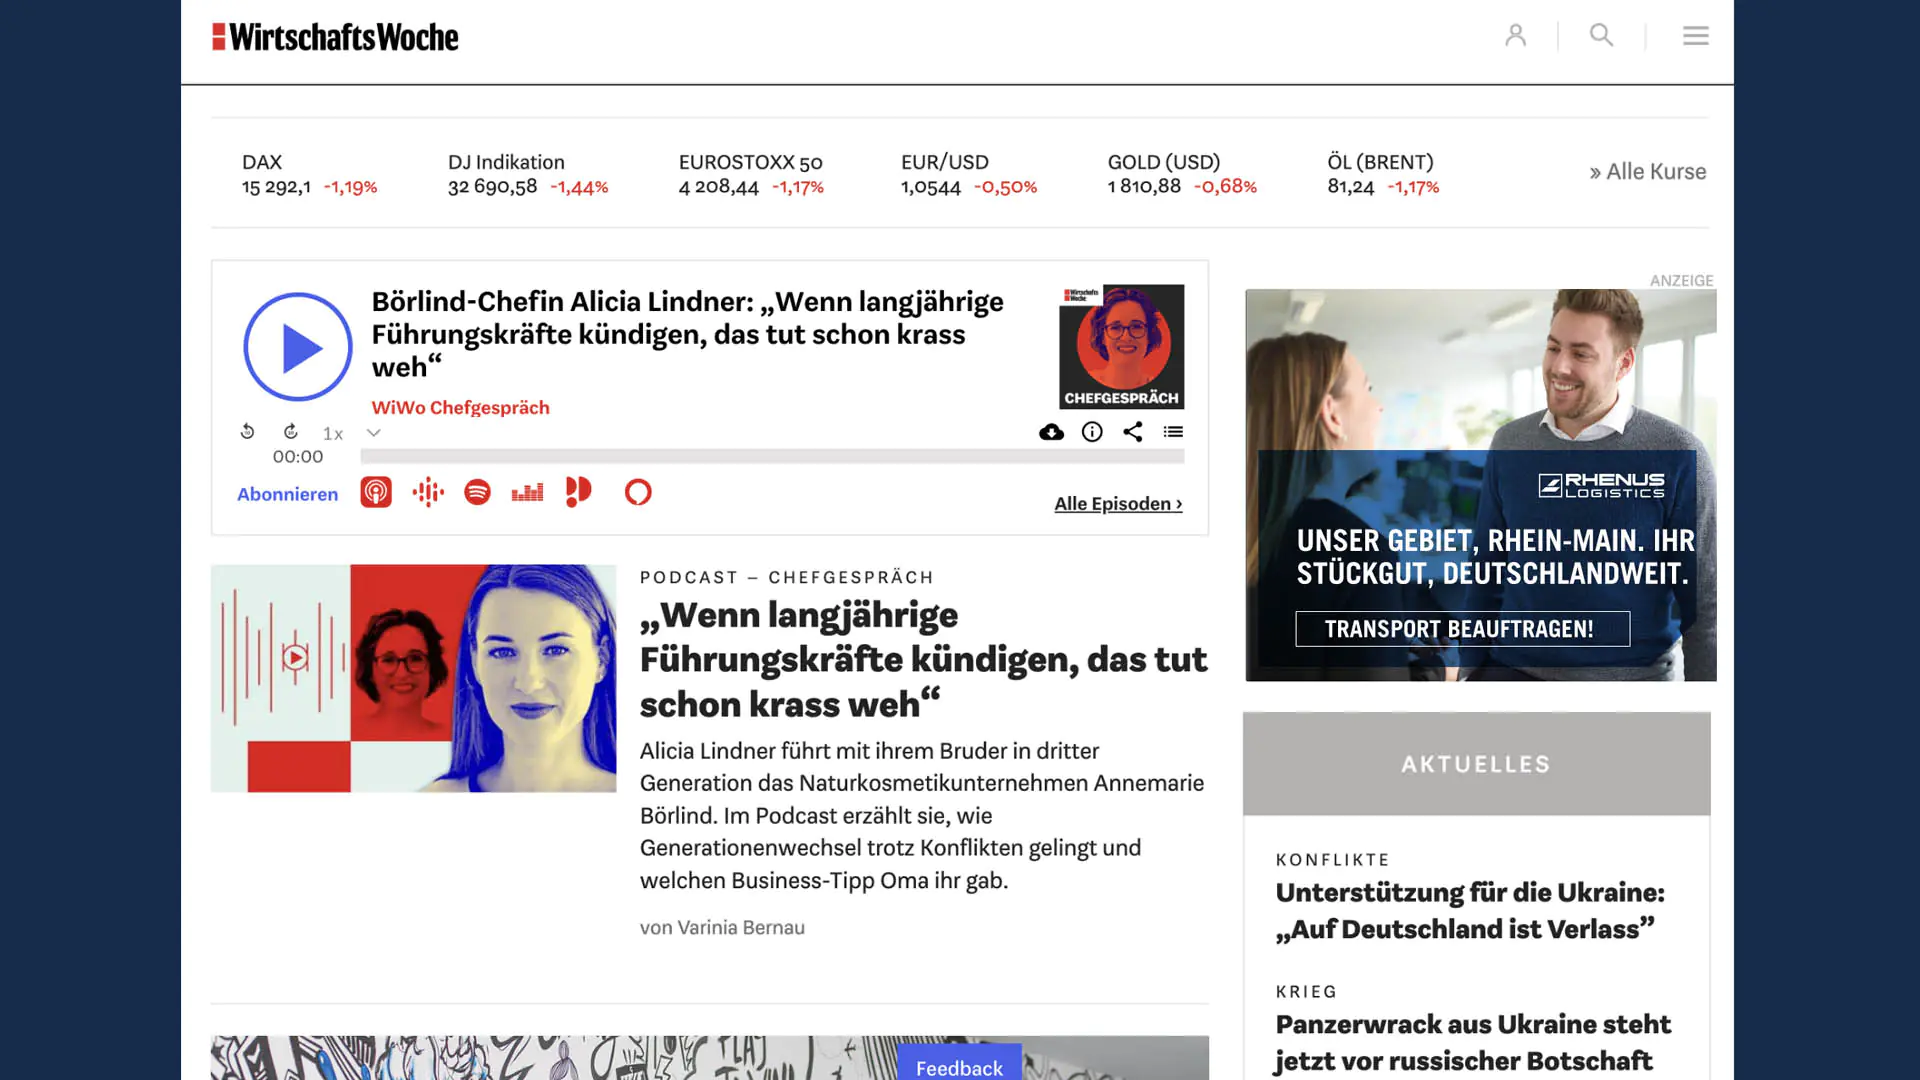Open Panzerwrack aus Ukraine article headline
Image resolution: width=1920 pixels, height=1080 pixels.
[1473, 1043]
